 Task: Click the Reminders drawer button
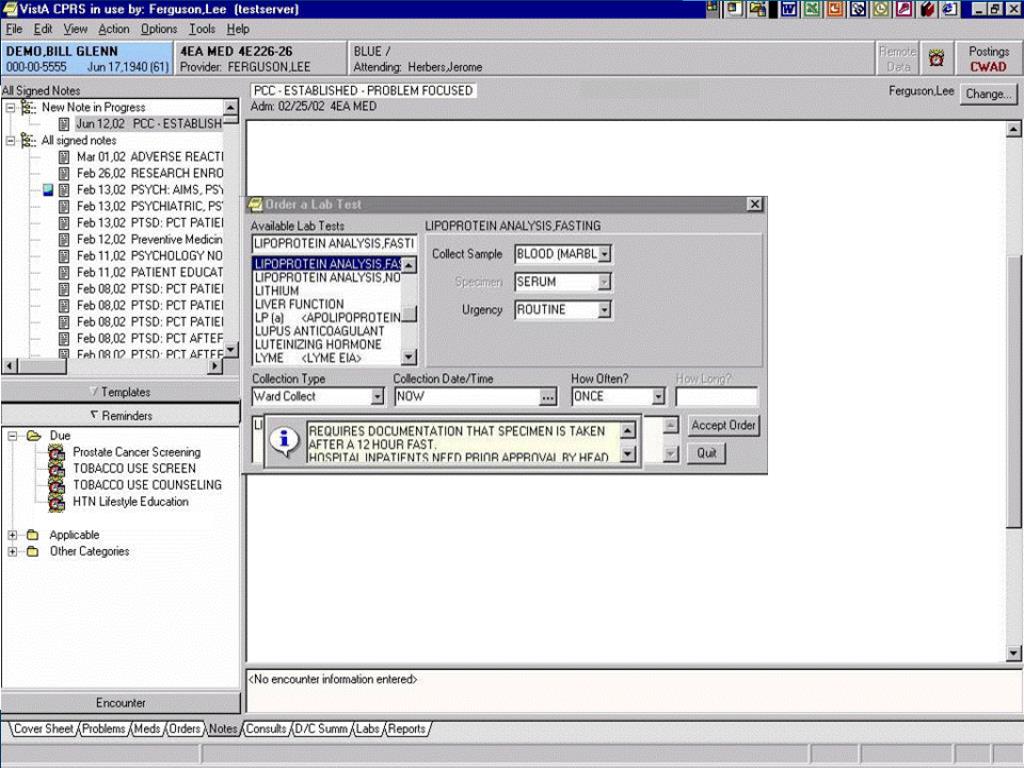click(121, 415)
